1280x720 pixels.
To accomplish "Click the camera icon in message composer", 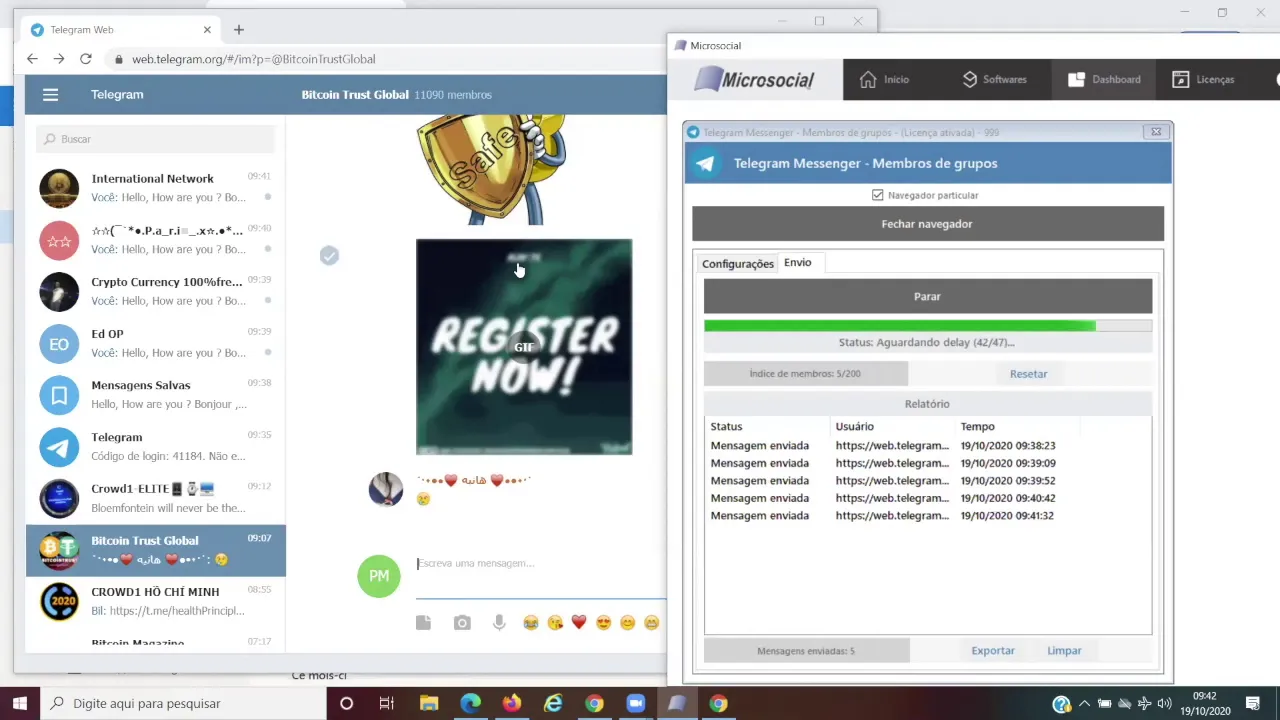I will [x=462, y=623].
